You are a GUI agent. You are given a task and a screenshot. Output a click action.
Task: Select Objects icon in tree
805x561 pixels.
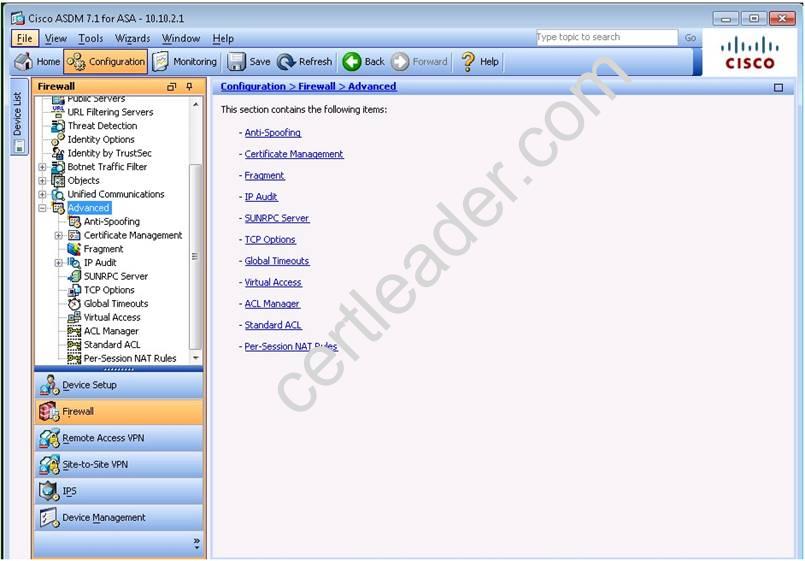(x=58, y=181)
